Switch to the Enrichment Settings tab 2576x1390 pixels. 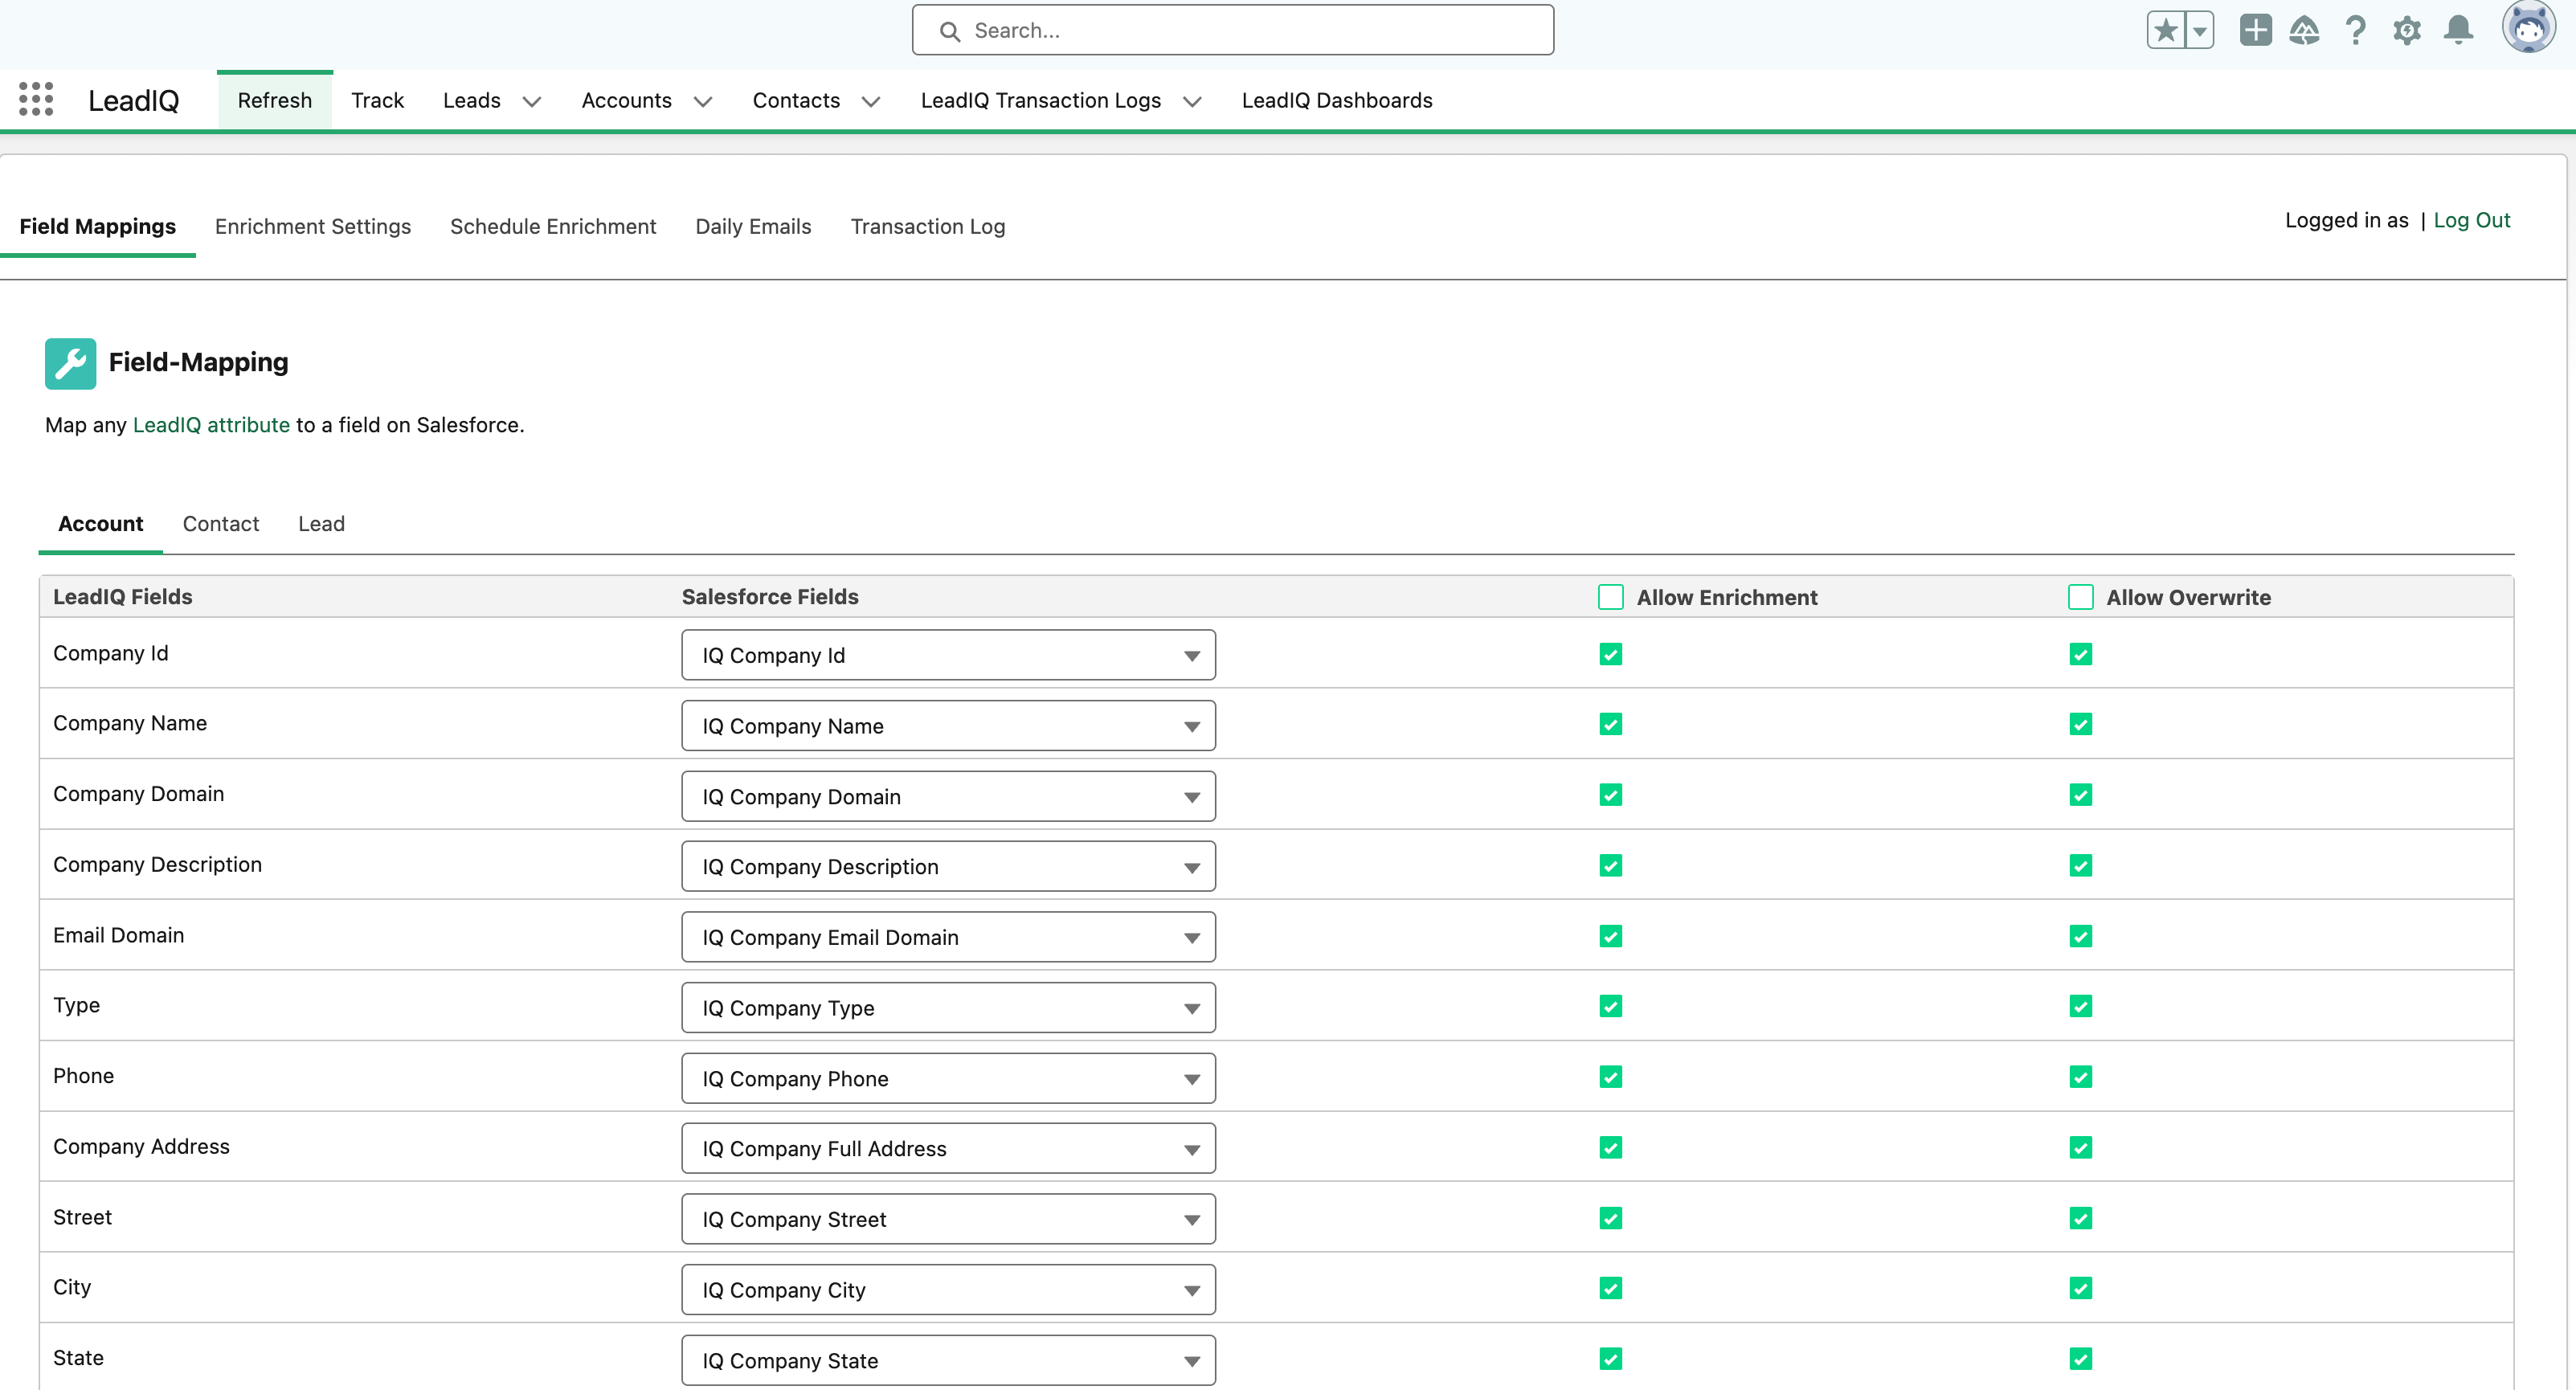pyautogui.click(x=312, y=226)
